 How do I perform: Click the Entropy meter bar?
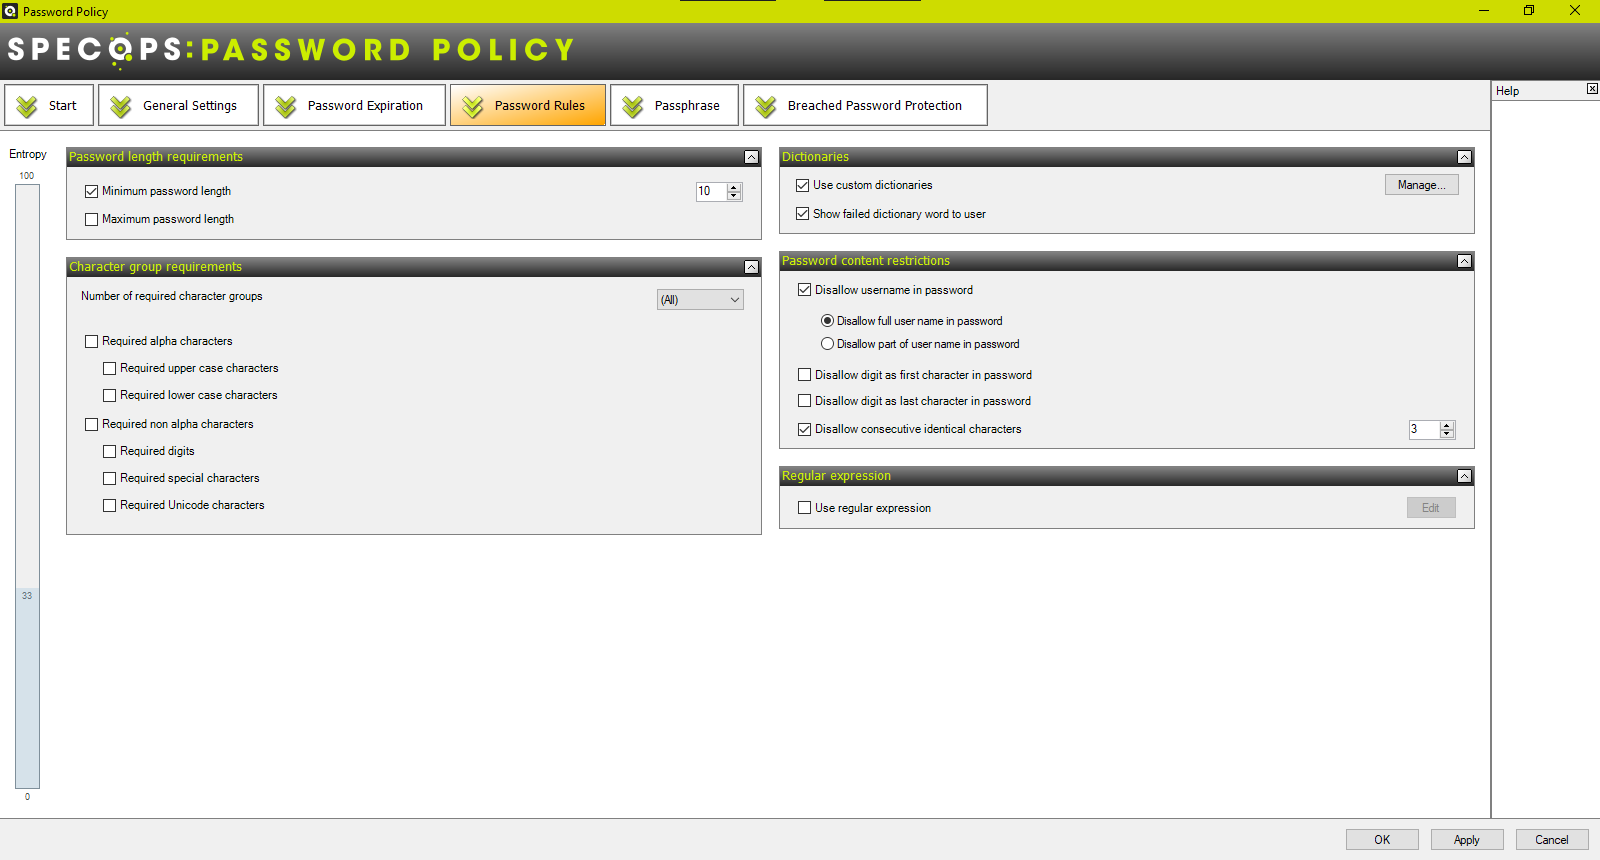pyautogui.click(x=27, y=486)
